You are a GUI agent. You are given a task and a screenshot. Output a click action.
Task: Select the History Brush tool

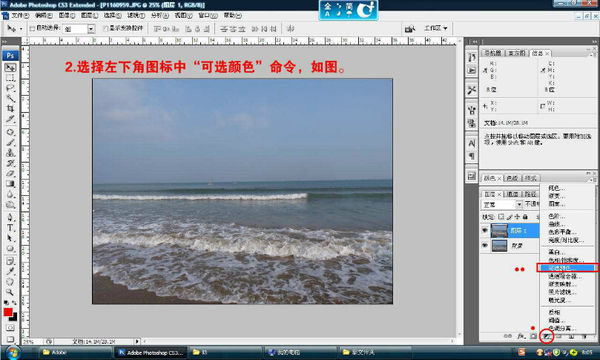10,163
